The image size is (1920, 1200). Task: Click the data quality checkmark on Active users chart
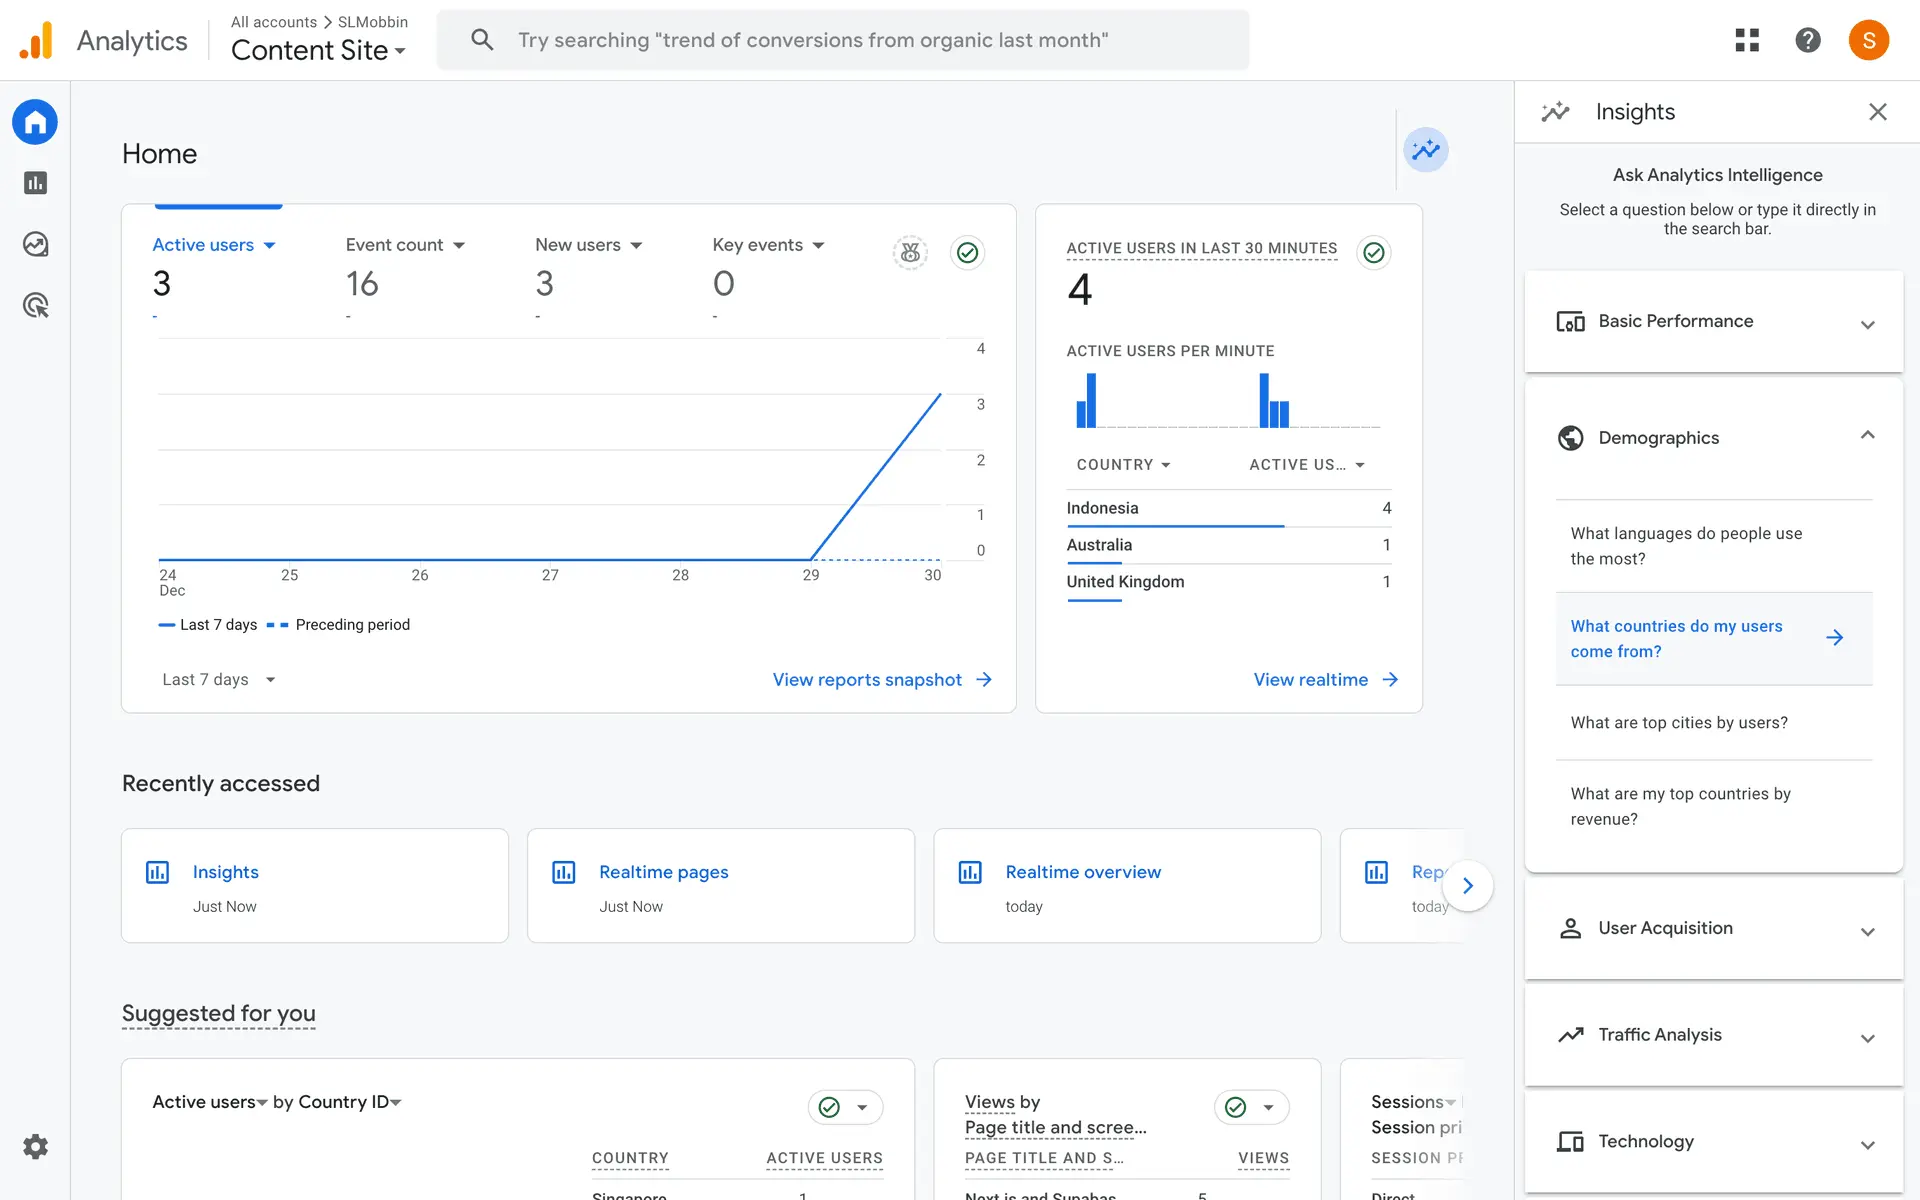pos(967,253)
